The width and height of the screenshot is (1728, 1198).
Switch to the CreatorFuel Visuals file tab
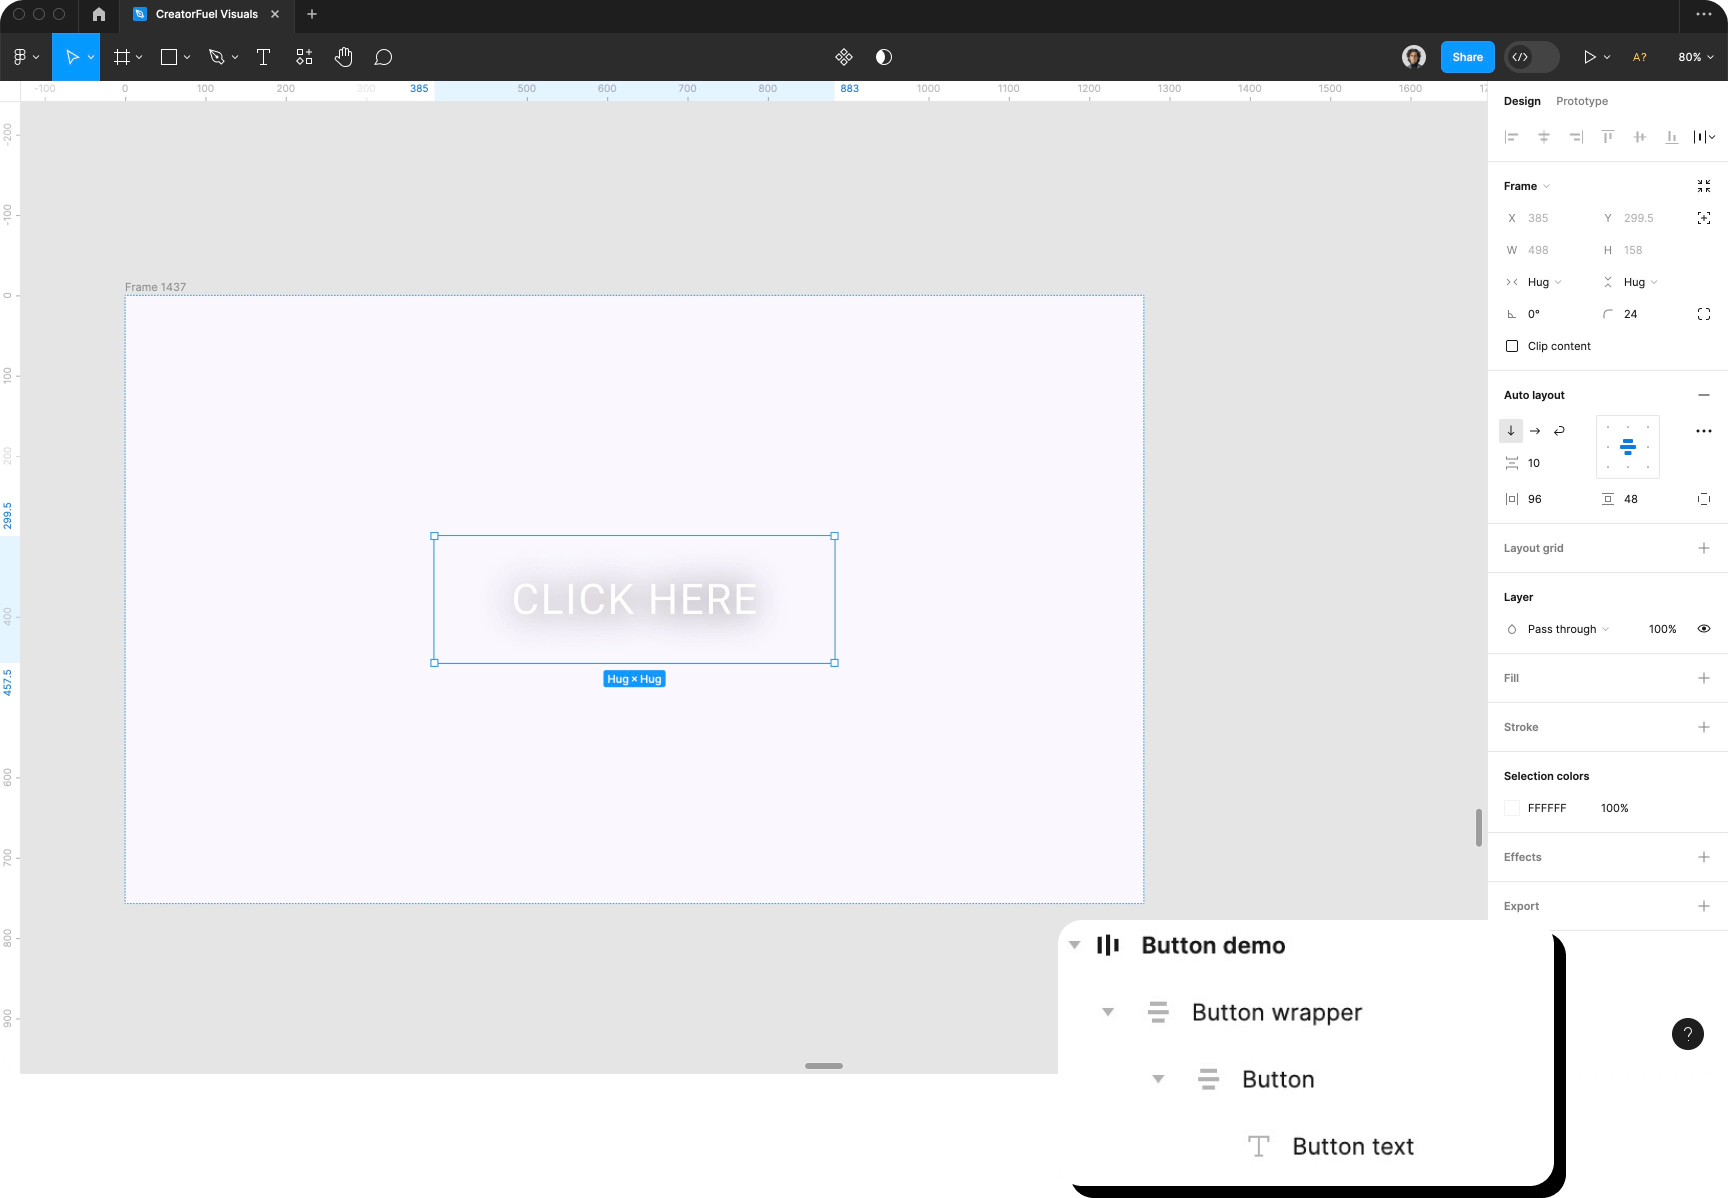pyautogui.click(x=200, y=14)
